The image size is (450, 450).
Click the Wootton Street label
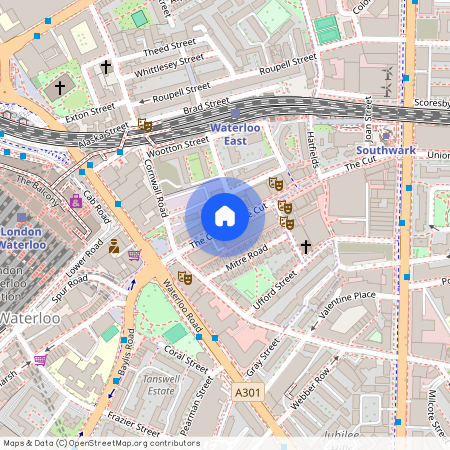[x=178, y=147]
